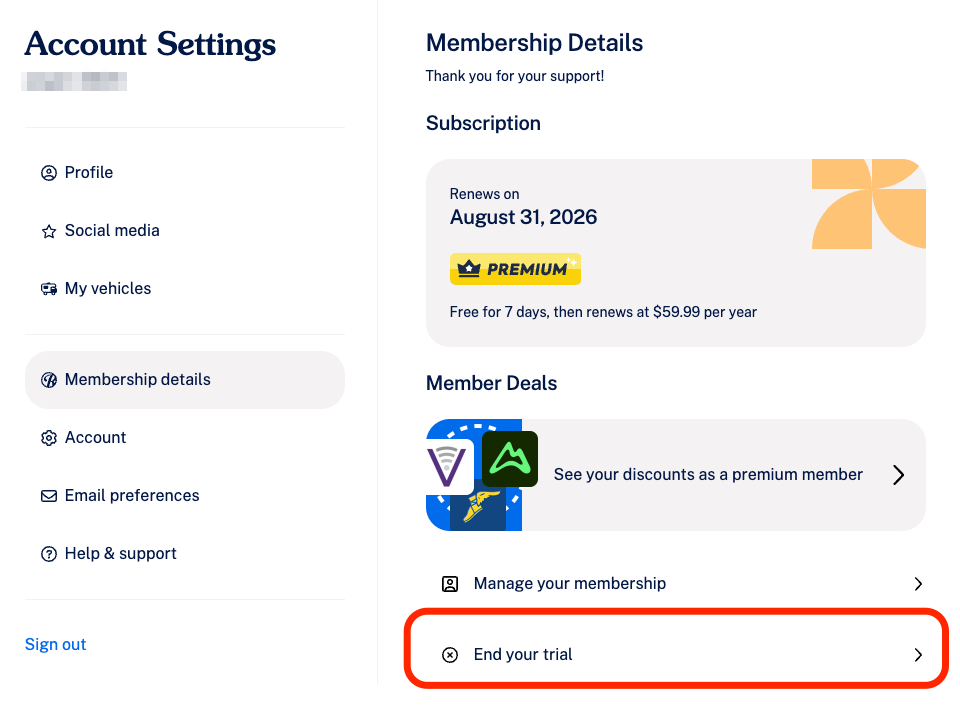
Task: Expand End your trial chevron arrow
Action: [918, 655]
